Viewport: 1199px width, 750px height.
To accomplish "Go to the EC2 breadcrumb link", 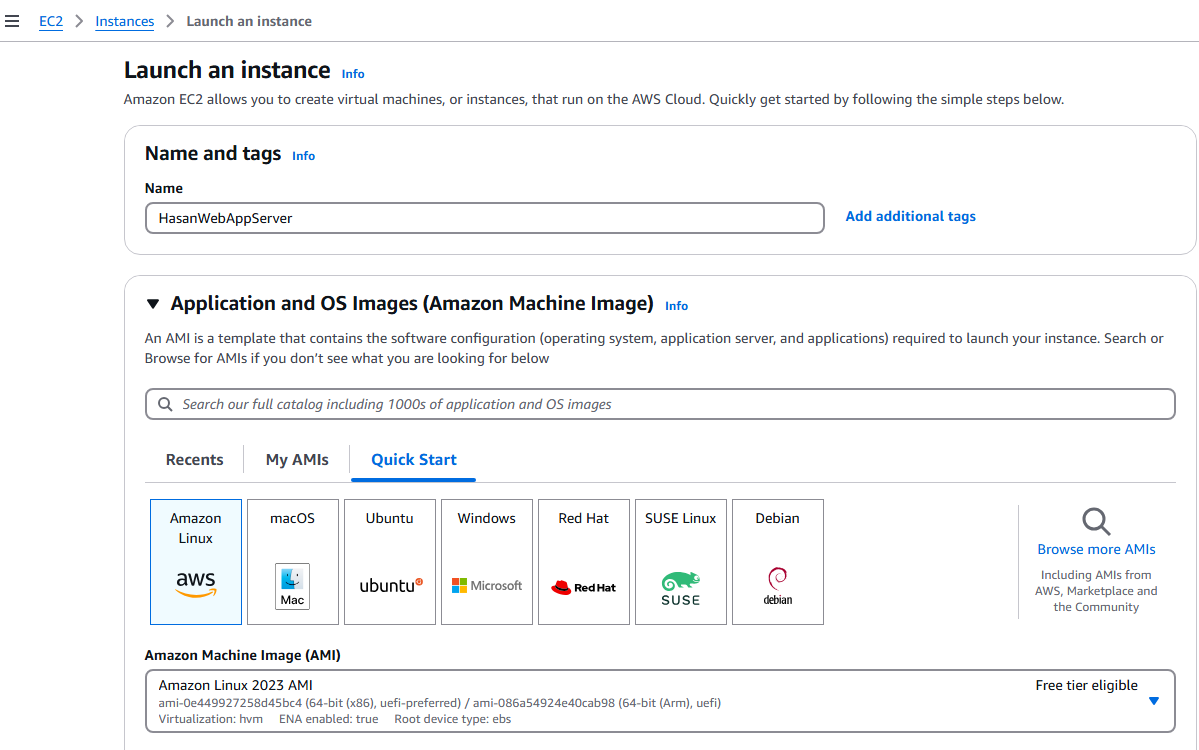I will pyautogui.click(x=51, y=21).
